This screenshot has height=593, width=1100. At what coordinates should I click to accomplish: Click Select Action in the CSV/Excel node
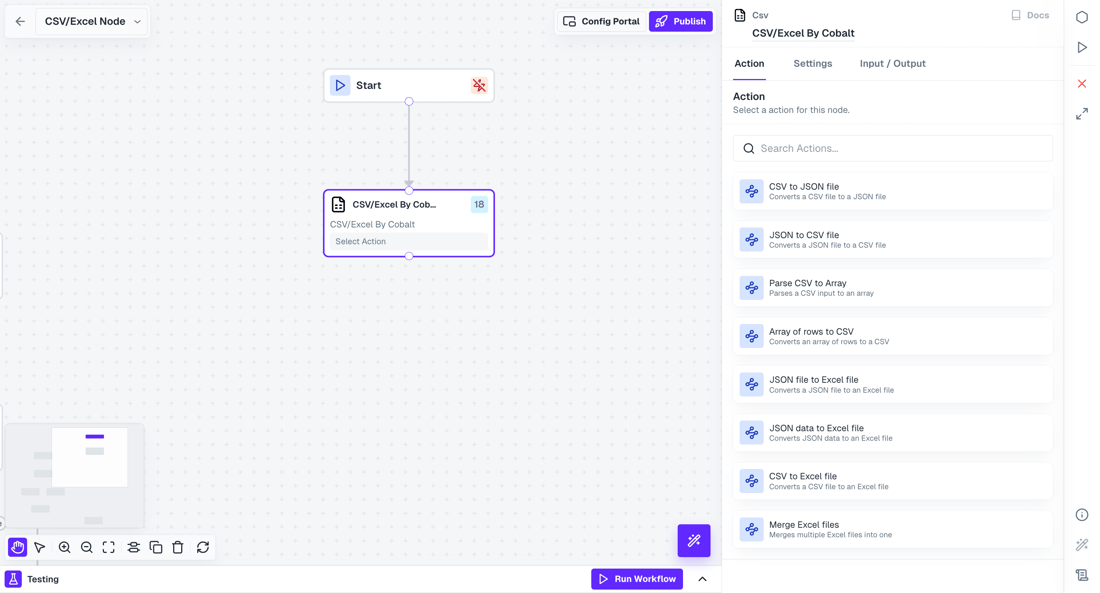click(408, 241)
